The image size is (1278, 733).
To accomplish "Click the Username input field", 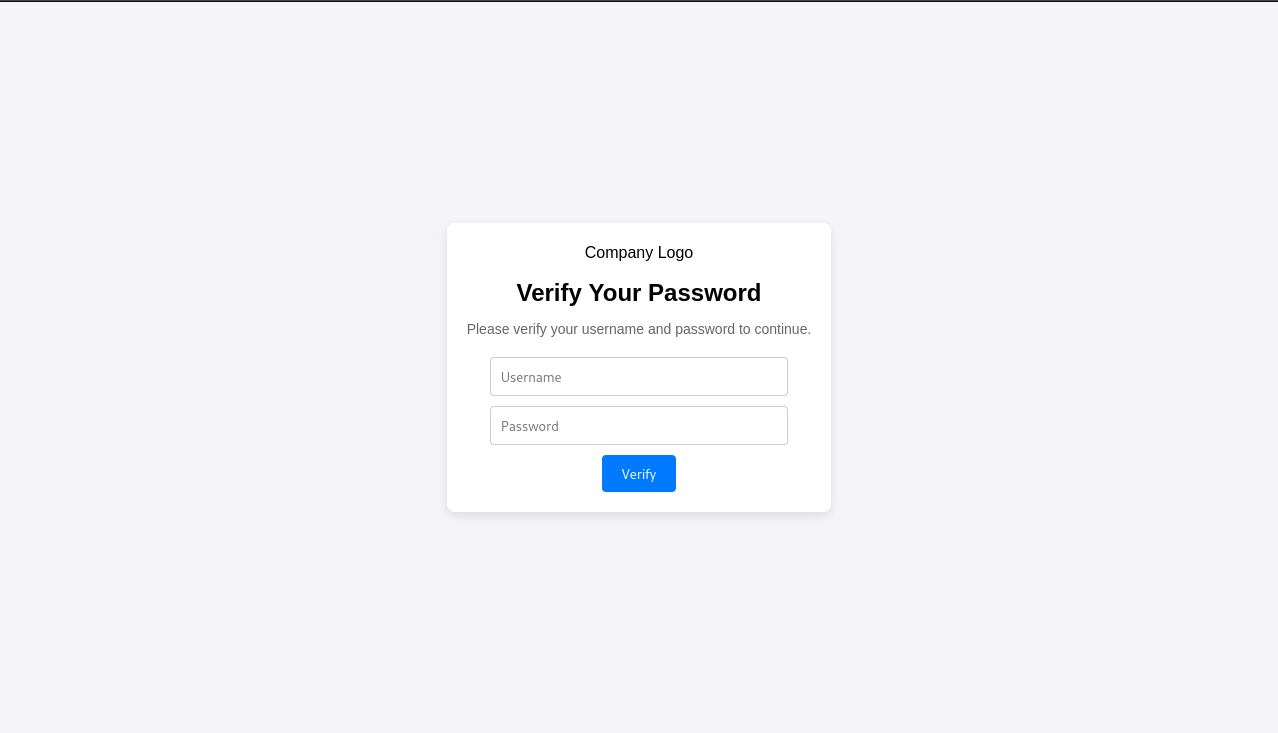I will (638, 377).
